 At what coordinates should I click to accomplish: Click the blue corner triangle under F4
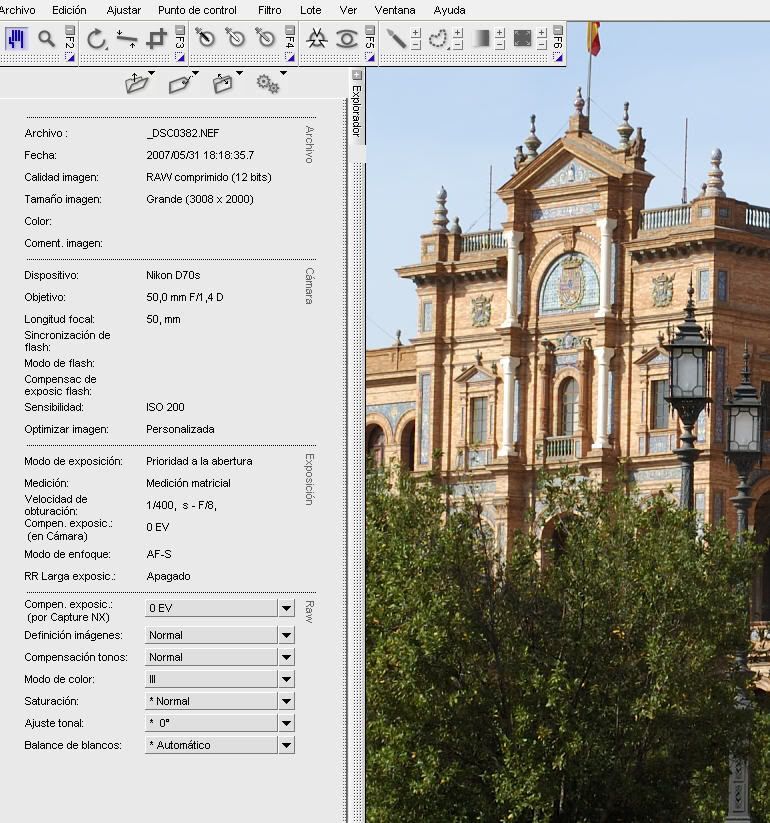click(x=290, y=57)
